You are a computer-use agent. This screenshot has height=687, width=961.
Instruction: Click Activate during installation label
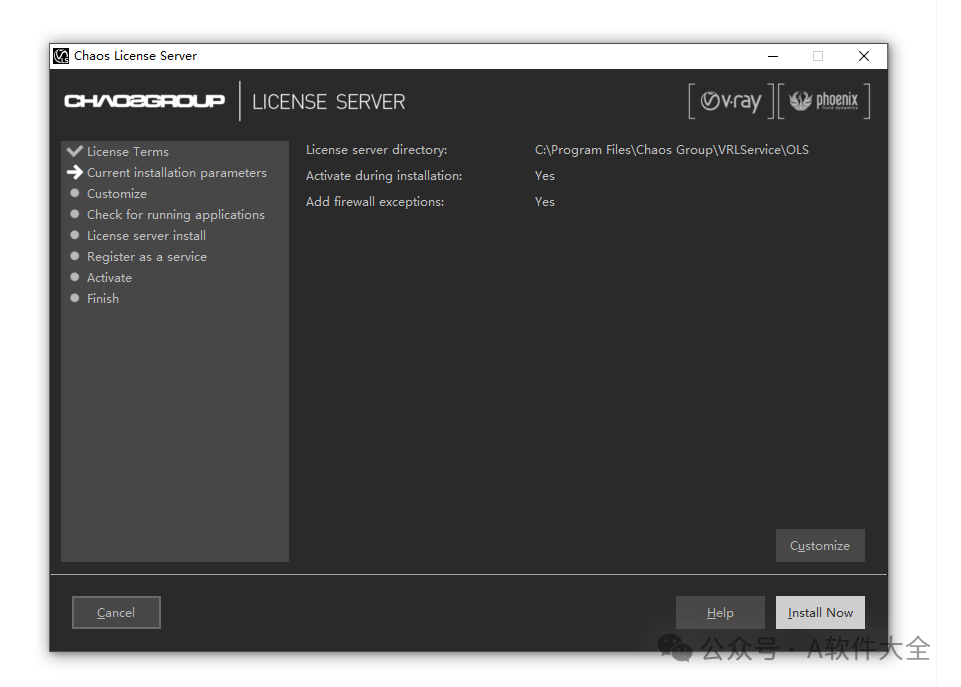coord(384,176)
